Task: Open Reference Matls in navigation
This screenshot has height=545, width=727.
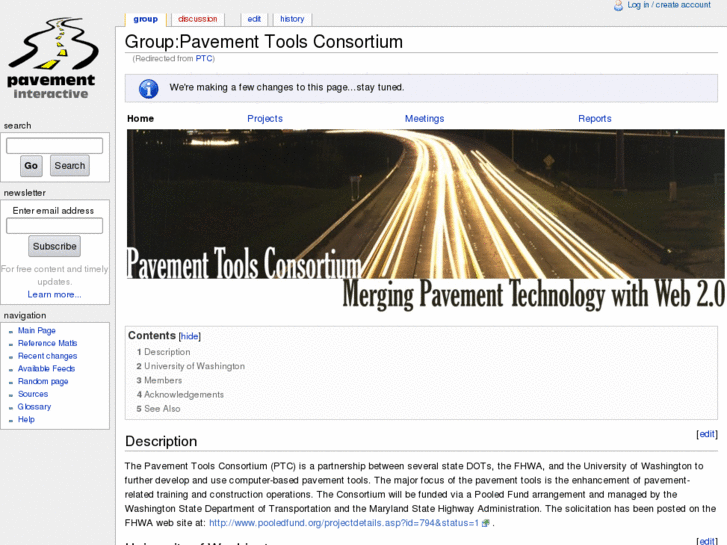Action: [x=47, y=343]
